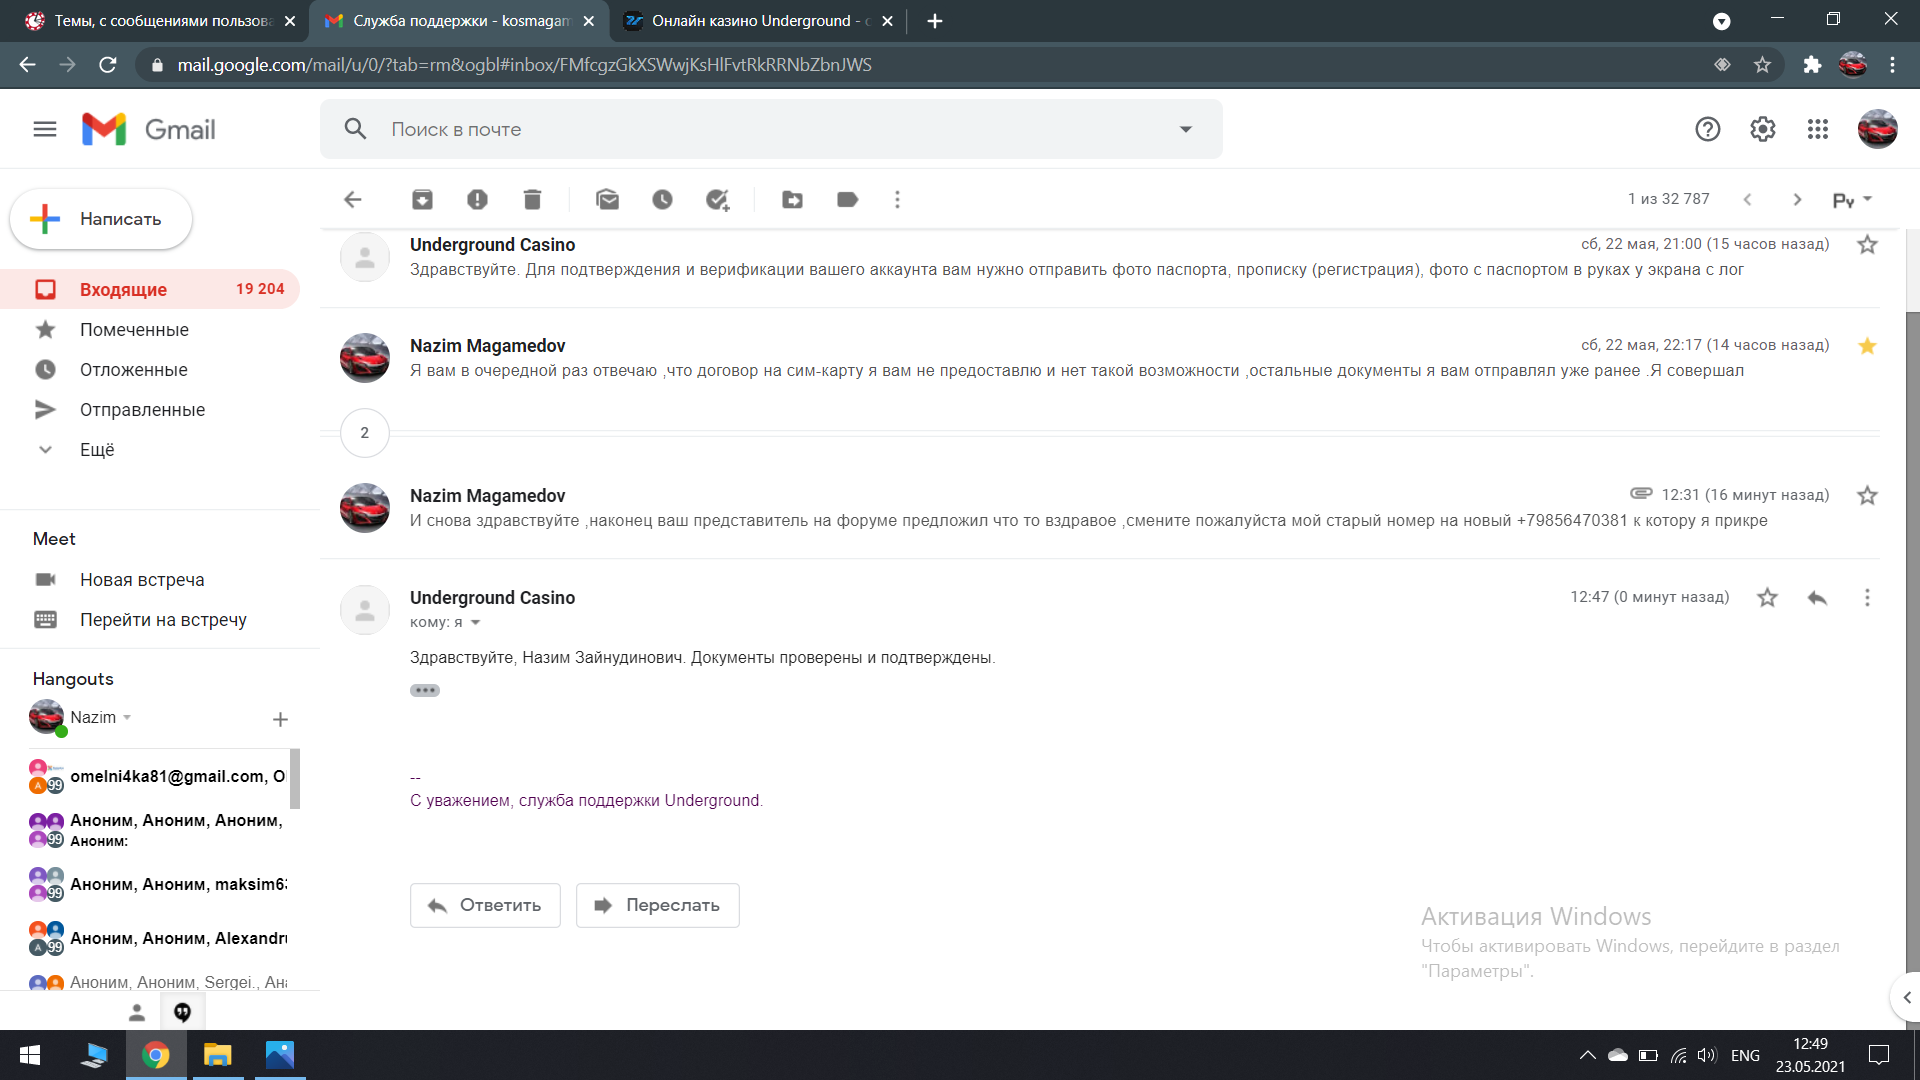Star the Underground Casino 12:47 message
Image resolution: width=1920 pixels, height=1080 pixels.
coord(1767,598)
